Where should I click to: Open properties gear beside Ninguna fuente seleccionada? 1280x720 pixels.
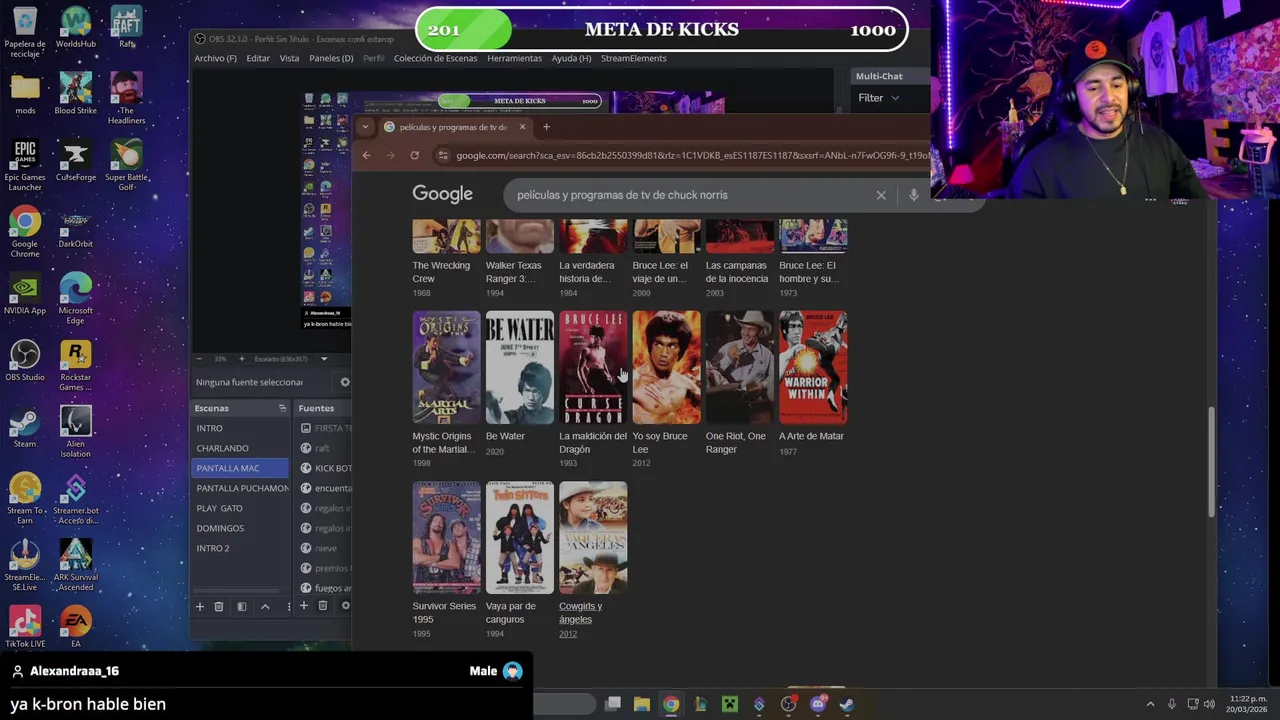[345, 382]
